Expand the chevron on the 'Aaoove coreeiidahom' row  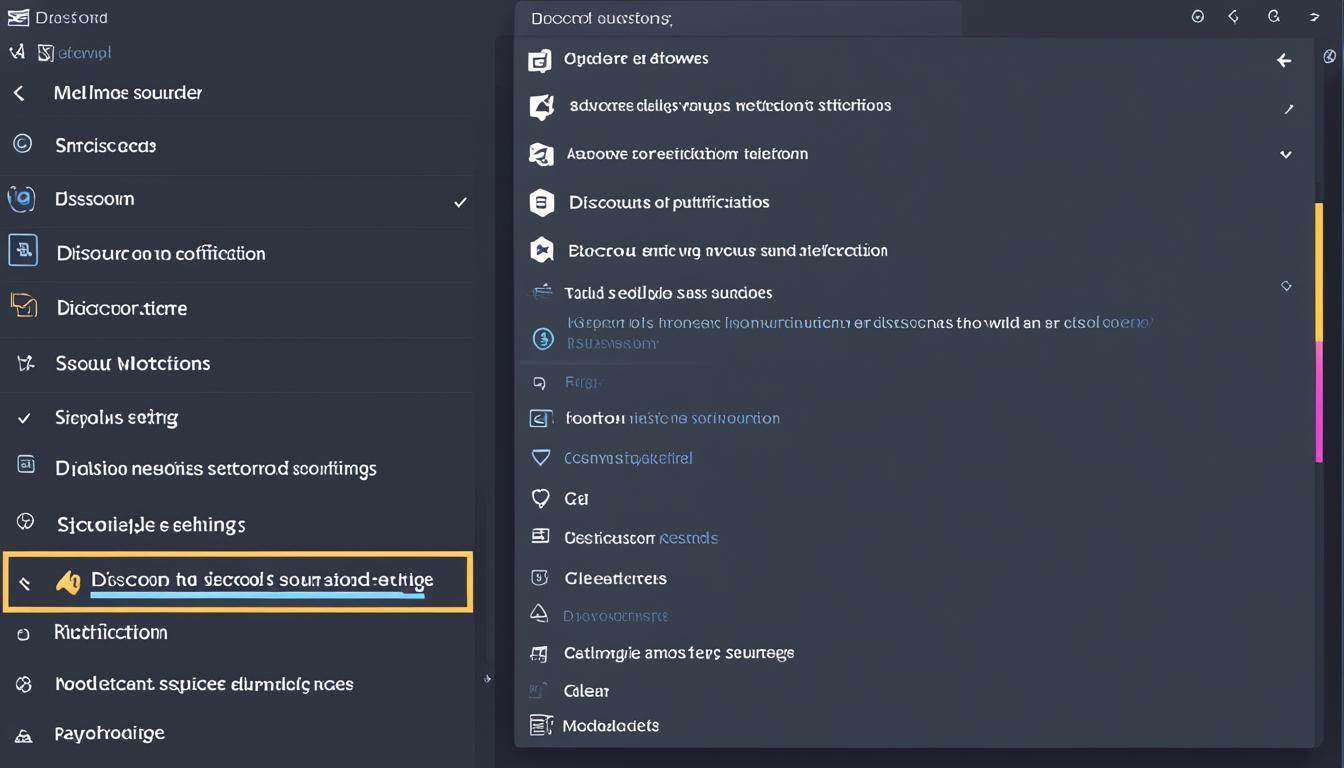1286,154
